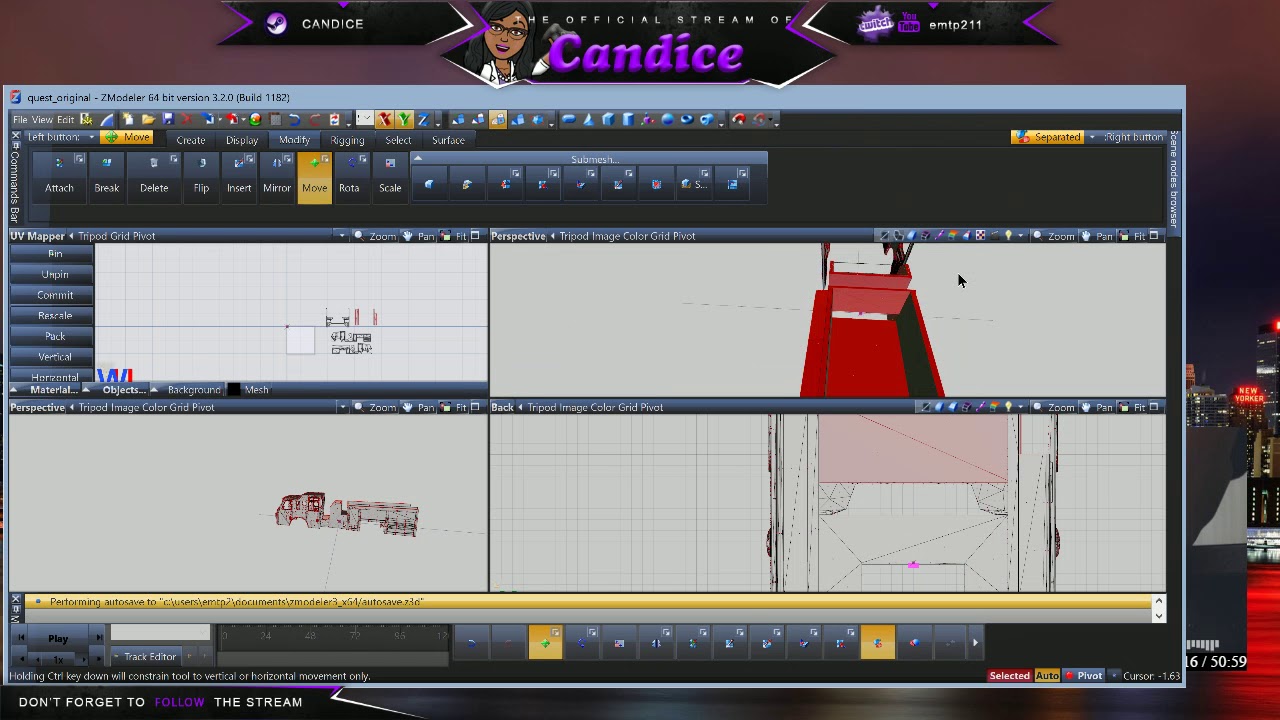Click the Pin button
Image resolution: width=1280 pixels, height=720 pixels.
coord(55,254)
